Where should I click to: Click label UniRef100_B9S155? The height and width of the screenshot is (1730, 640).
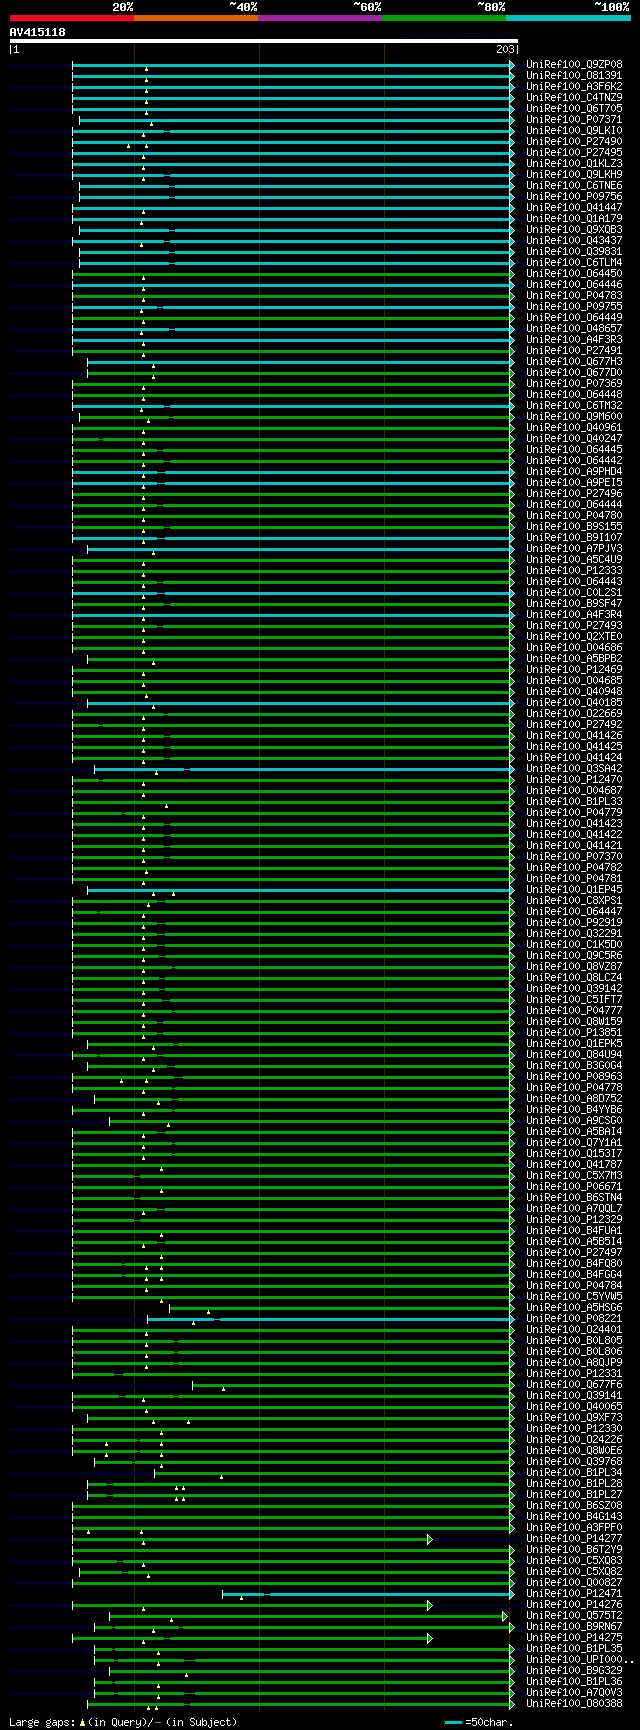[x=574, y=526]
